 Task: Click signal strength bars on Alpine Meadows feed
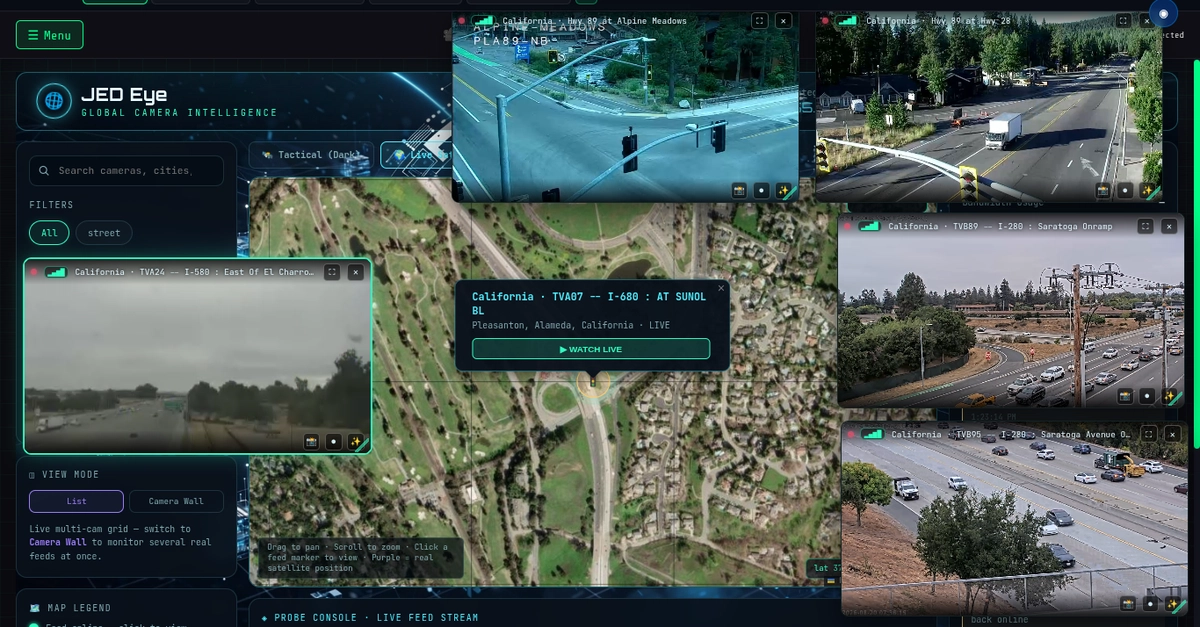[484, 20]
